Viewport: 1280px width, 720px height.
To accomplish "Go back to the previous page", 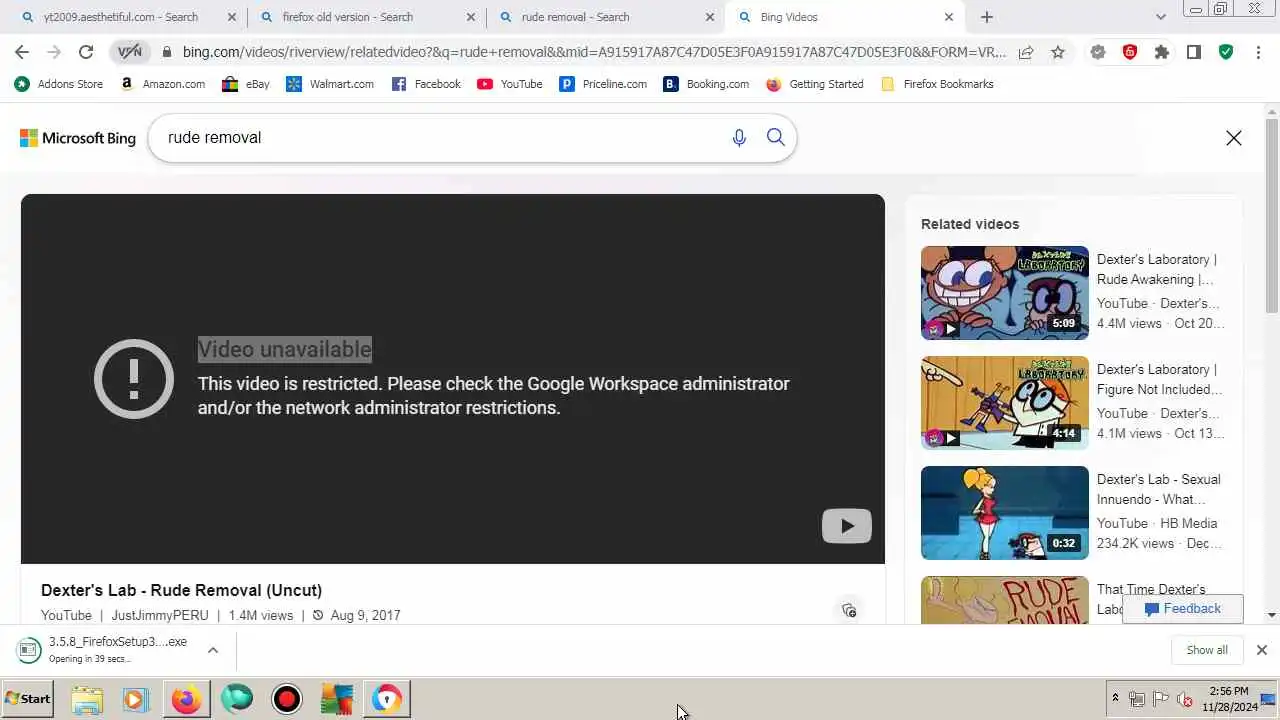I will tap(22, 52).
